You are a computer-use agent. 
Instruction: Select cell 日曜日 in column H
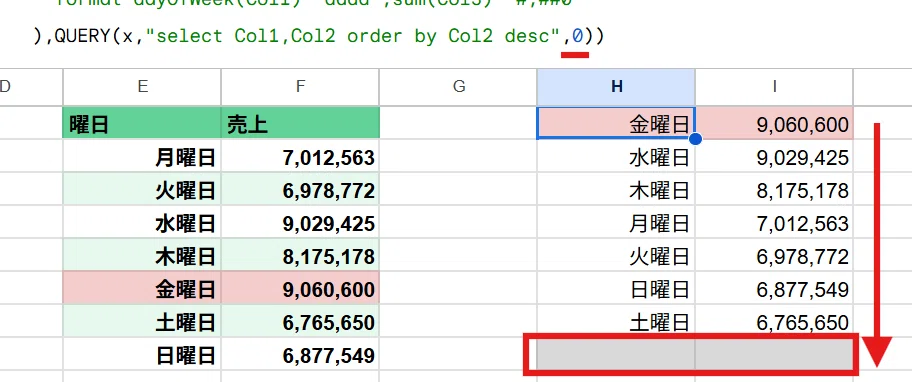click(x=616, y=289)
